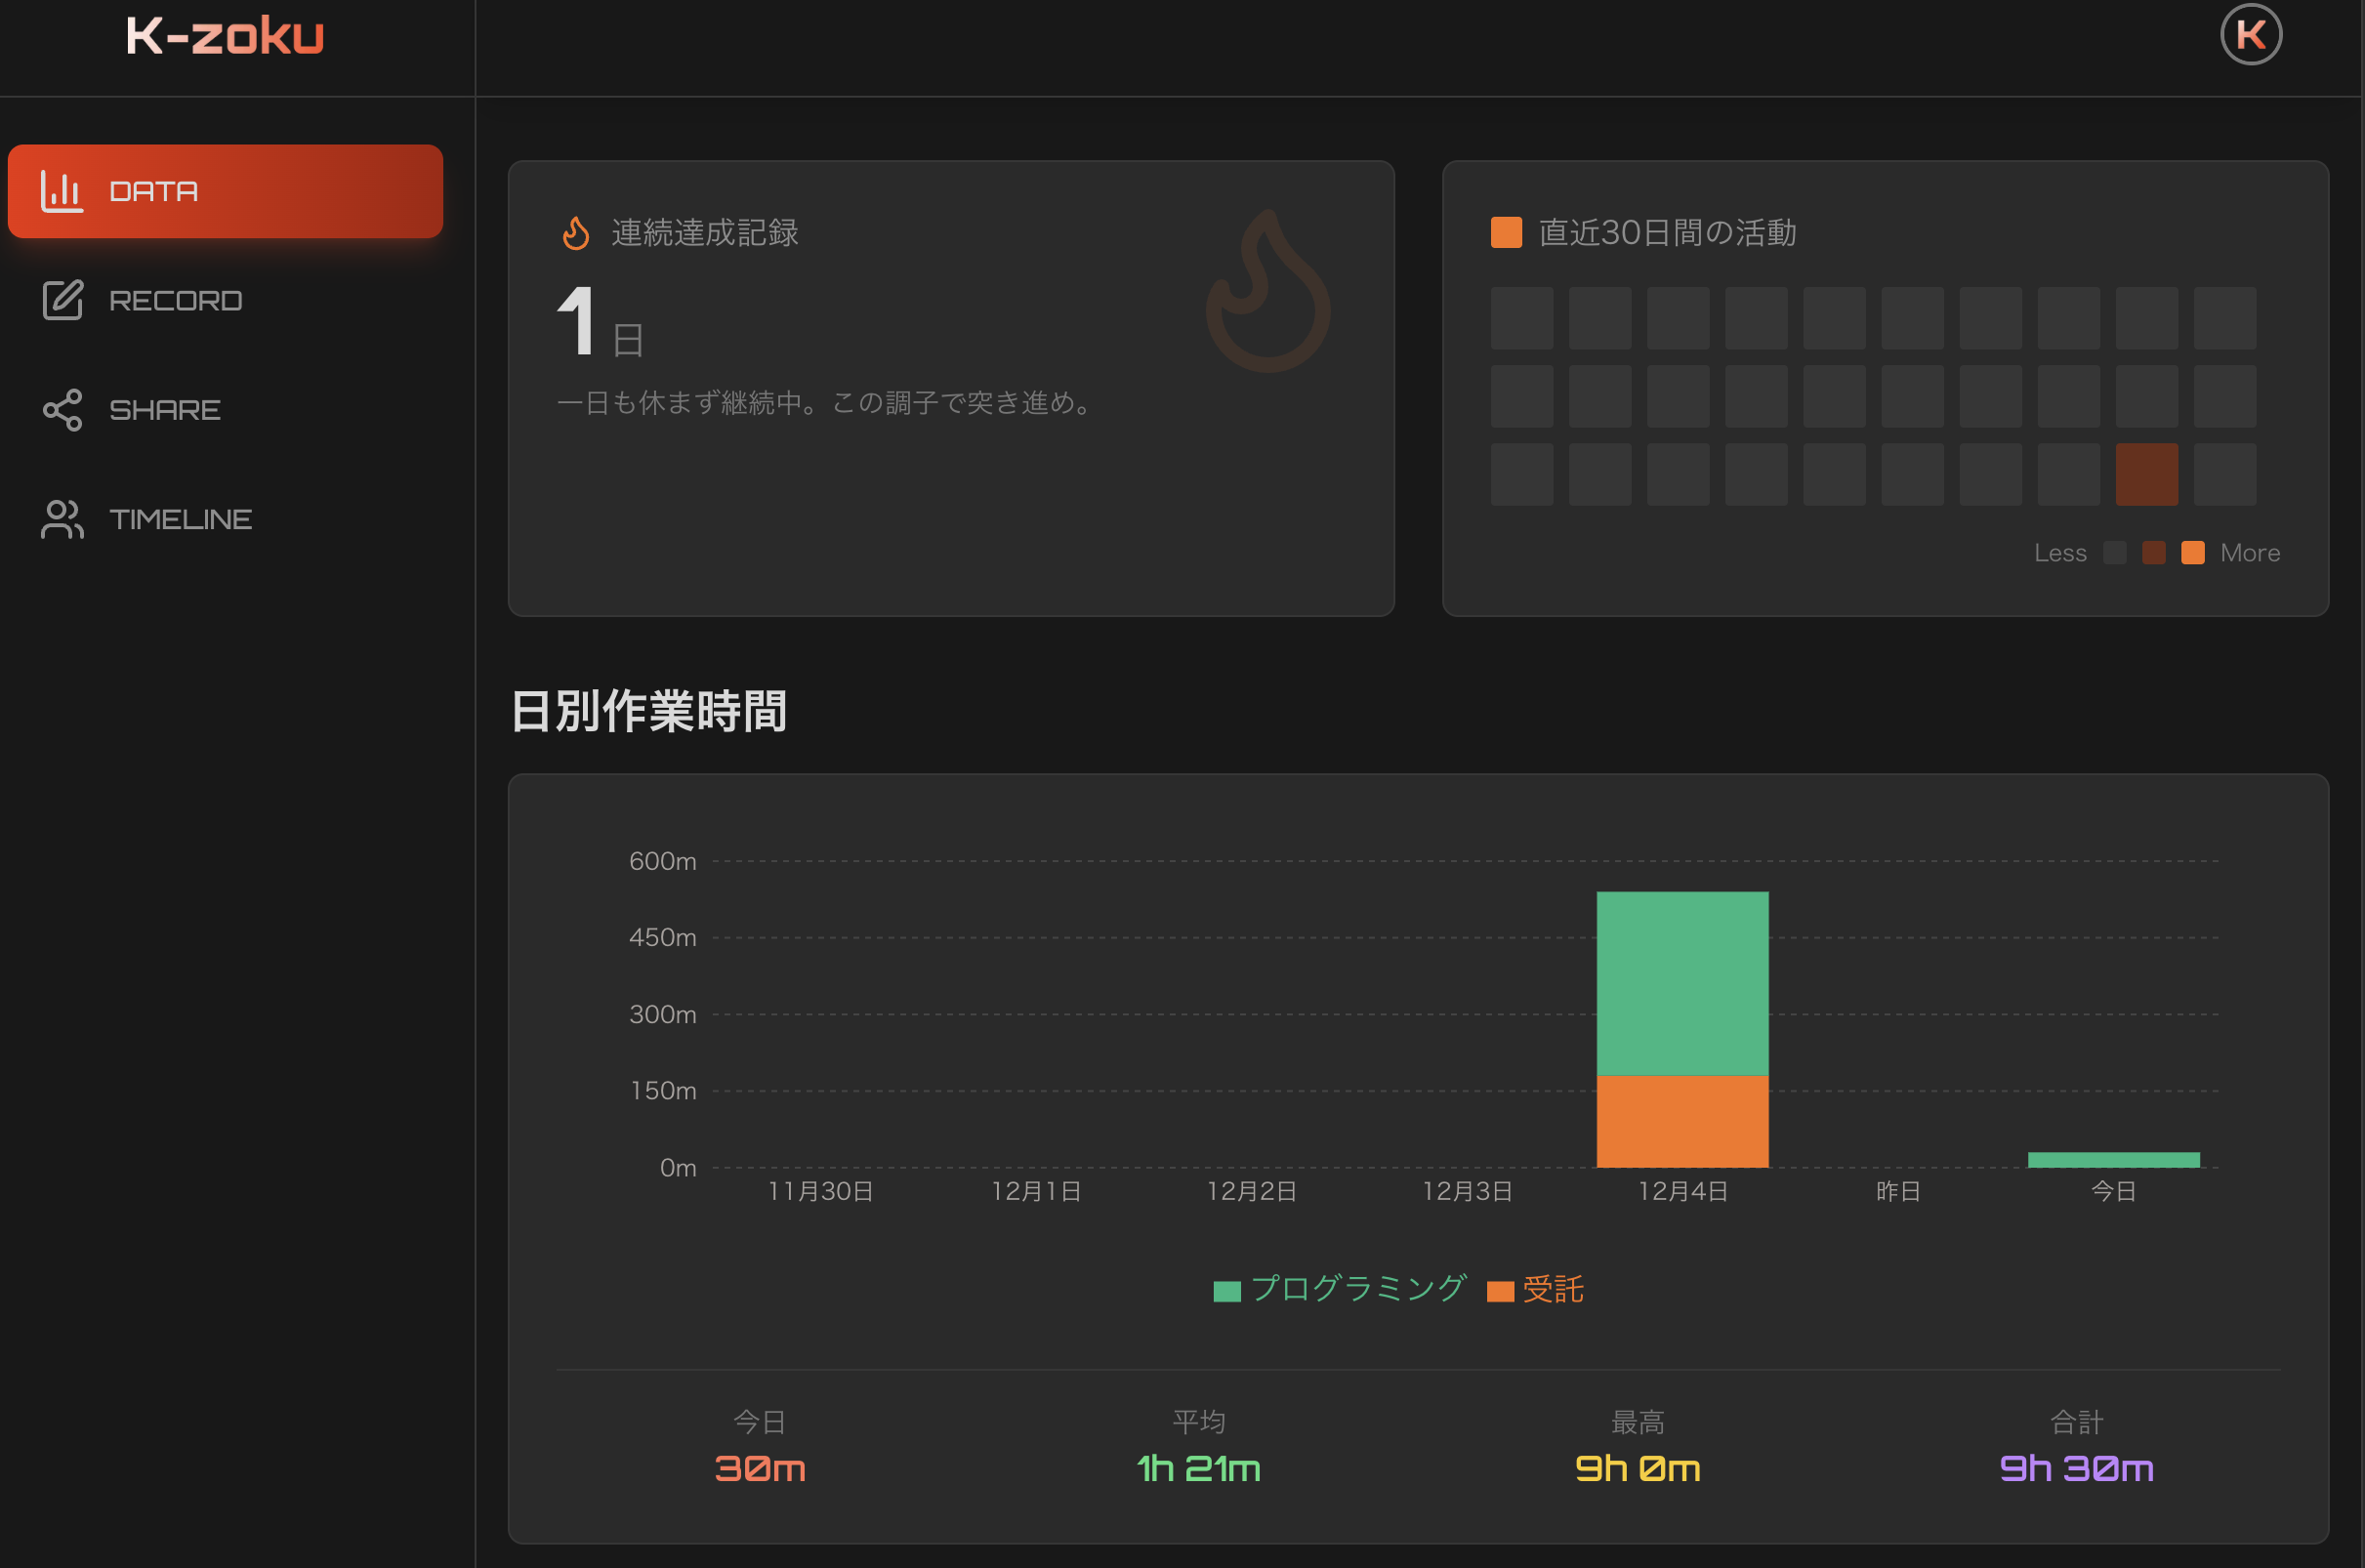
Task: Click the bright orange More legend swatch
Action: click(2192, 553)
